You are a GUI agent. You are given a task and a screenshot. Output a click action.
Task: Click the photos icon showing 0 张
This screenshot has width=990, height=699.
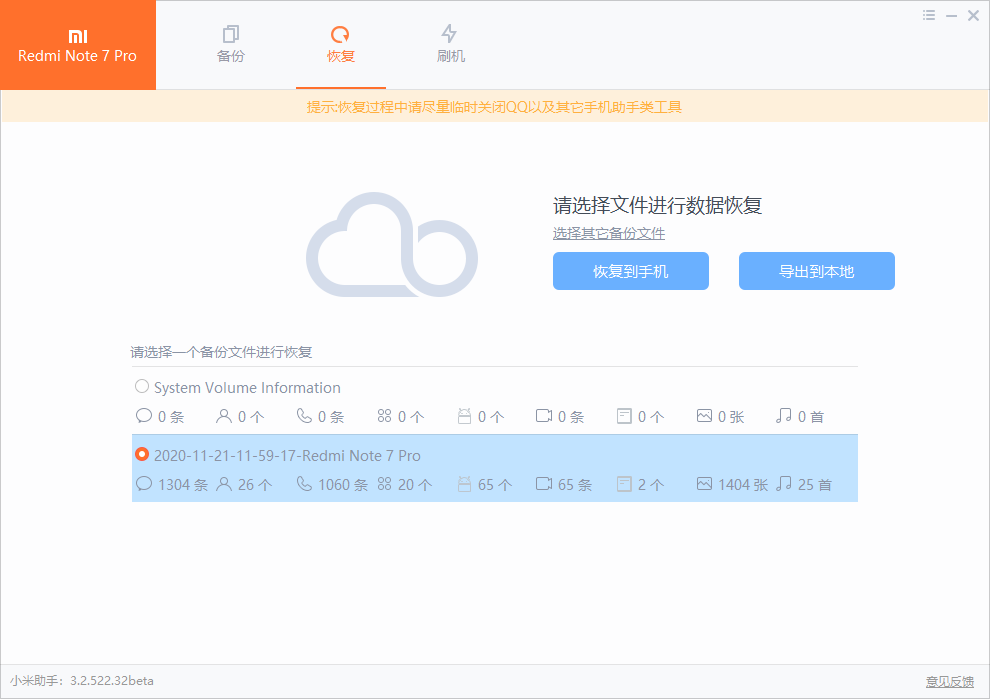(705, 415)
